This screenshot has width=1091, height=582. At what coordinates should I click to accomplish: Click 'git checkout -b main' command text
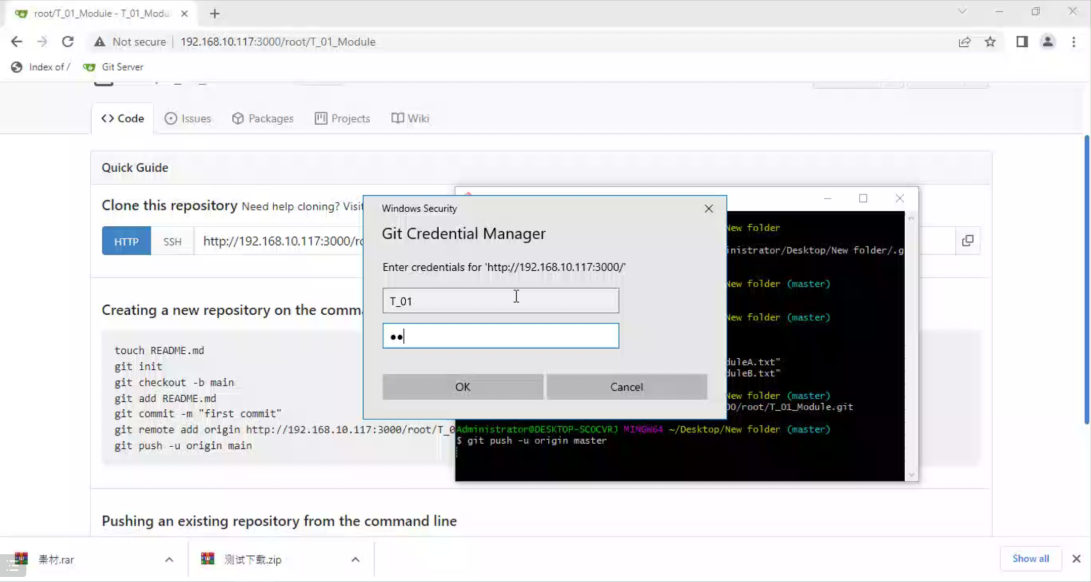click(174, 382)
